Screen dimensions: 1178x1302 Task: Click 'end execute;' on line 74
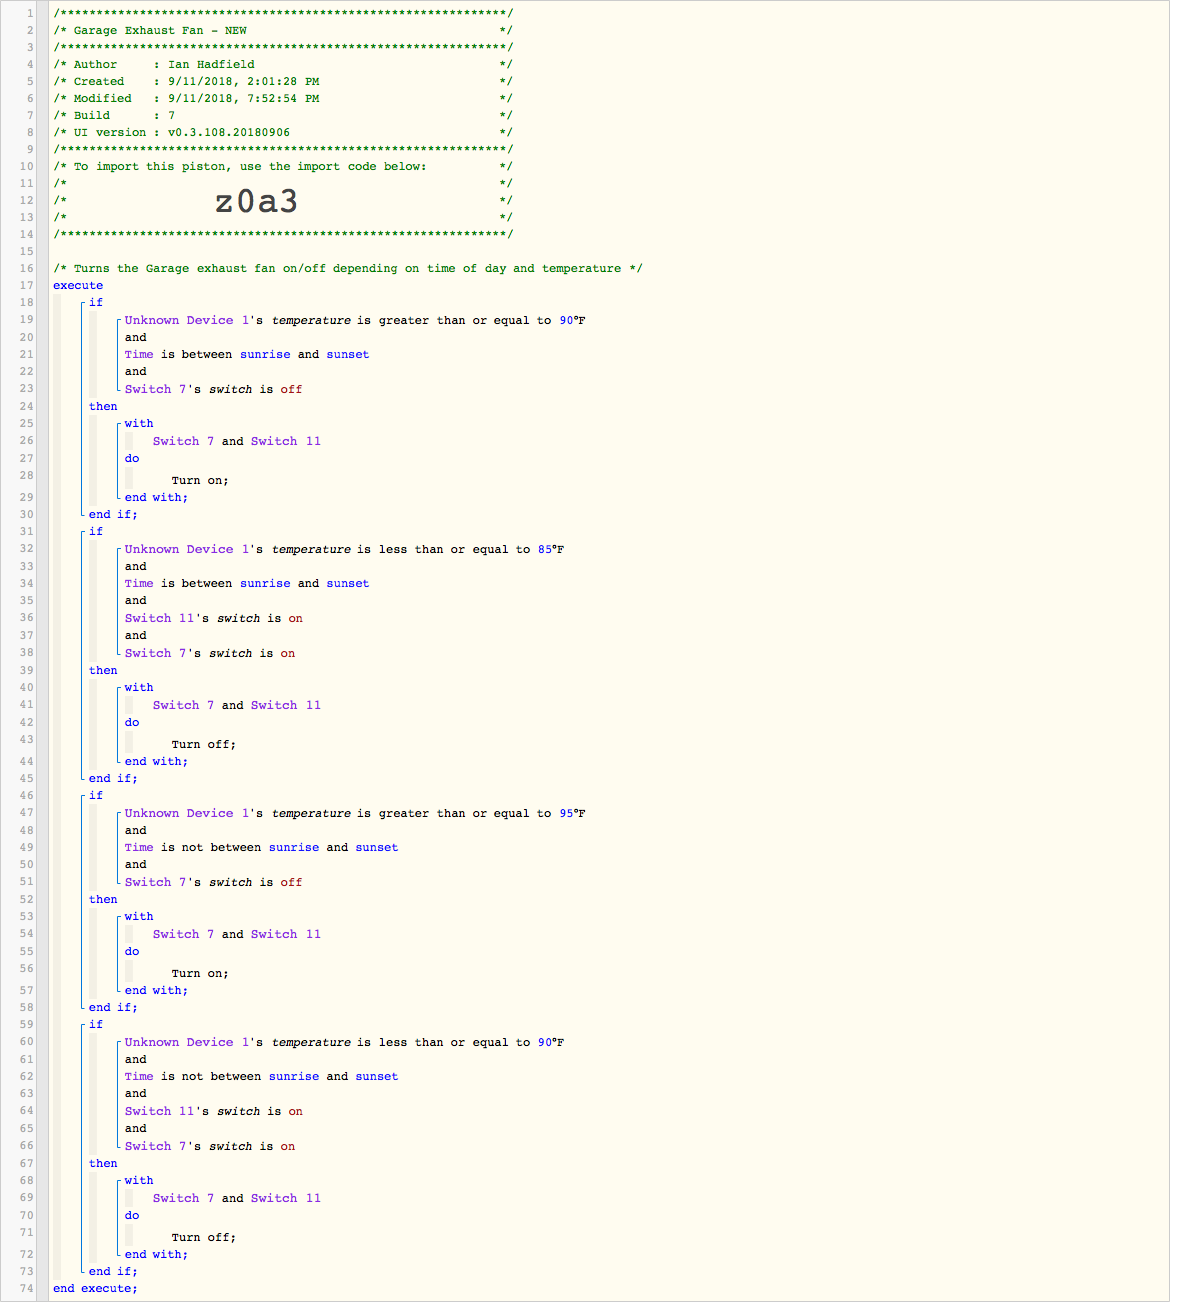coord(95,1288)
